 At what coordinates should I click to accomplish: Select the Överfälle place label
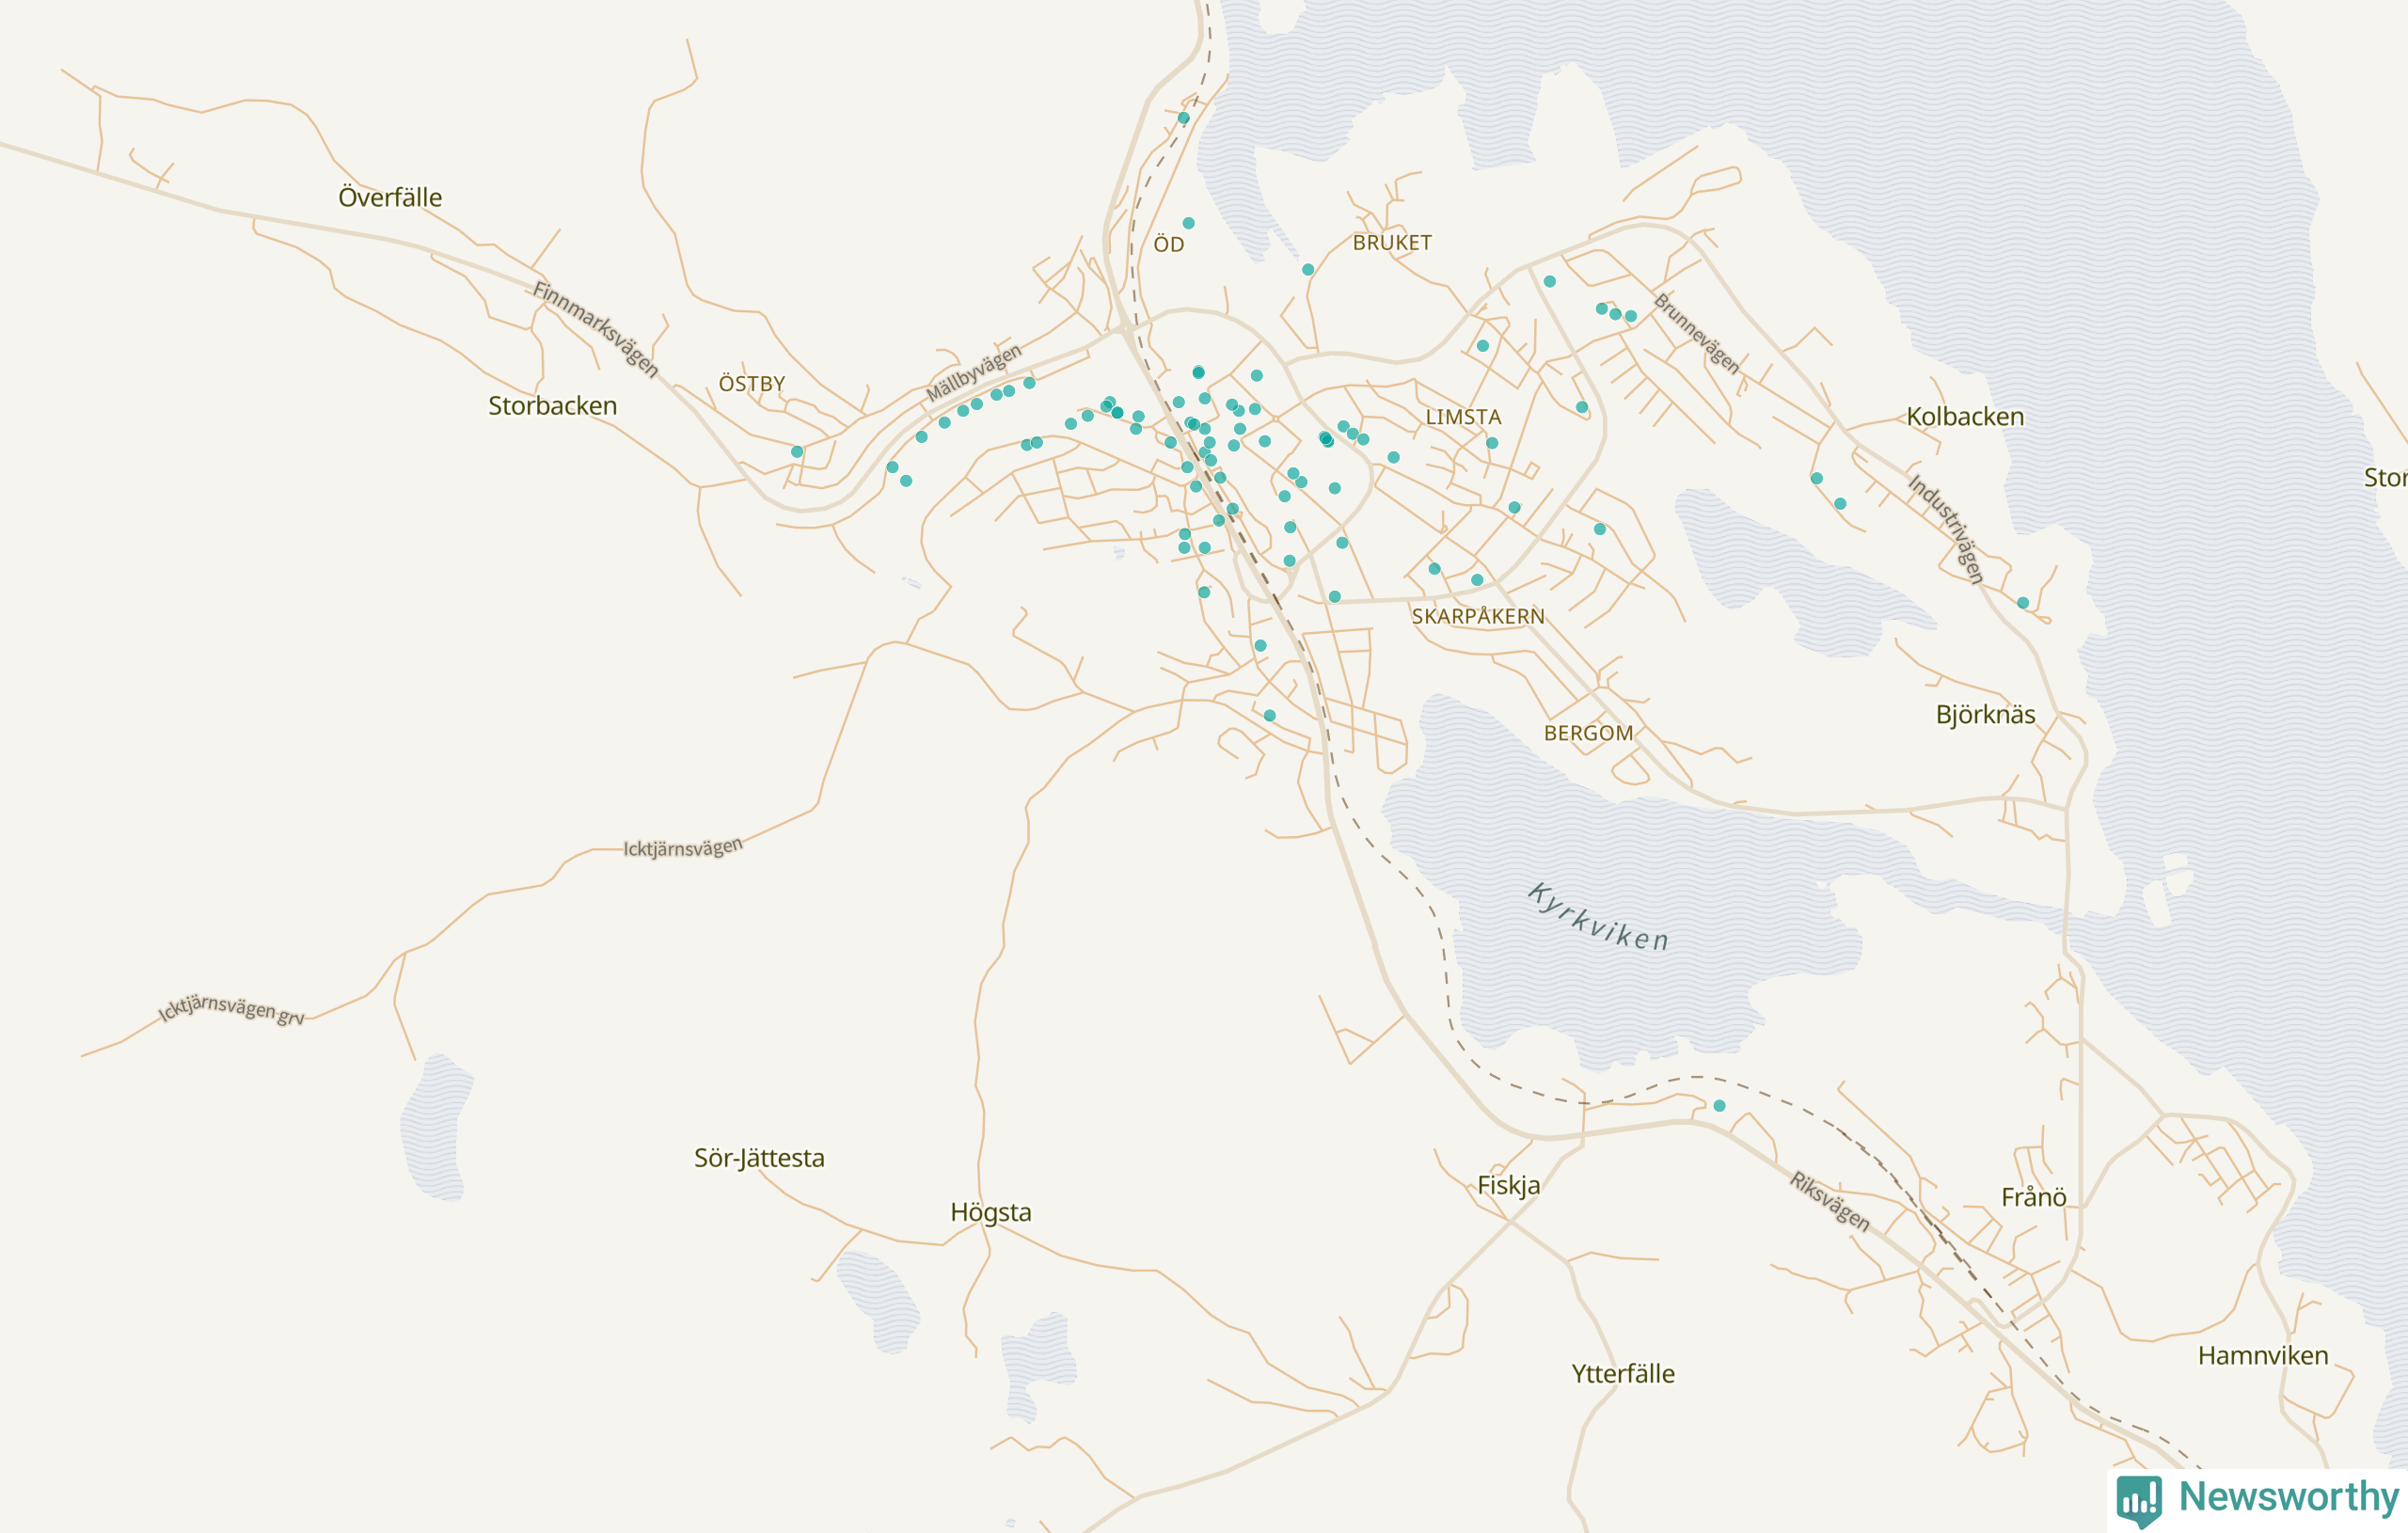coord(390,197)
